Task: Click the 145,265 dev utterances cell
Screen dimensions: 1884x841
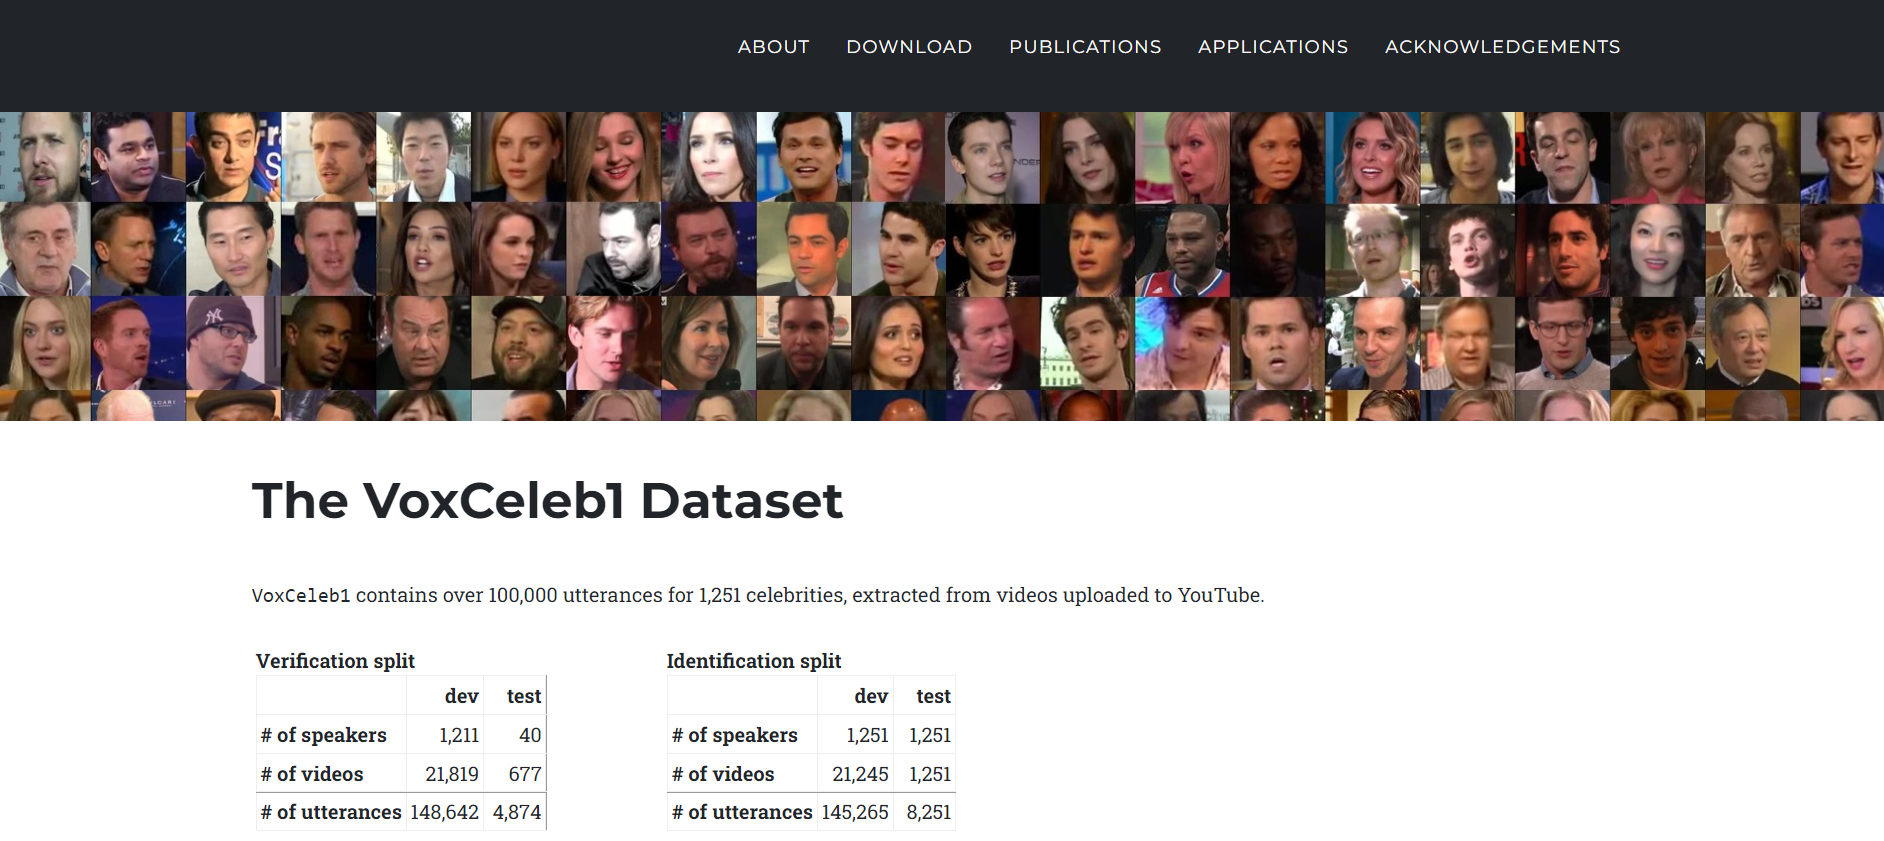Action: pos(856,812)
